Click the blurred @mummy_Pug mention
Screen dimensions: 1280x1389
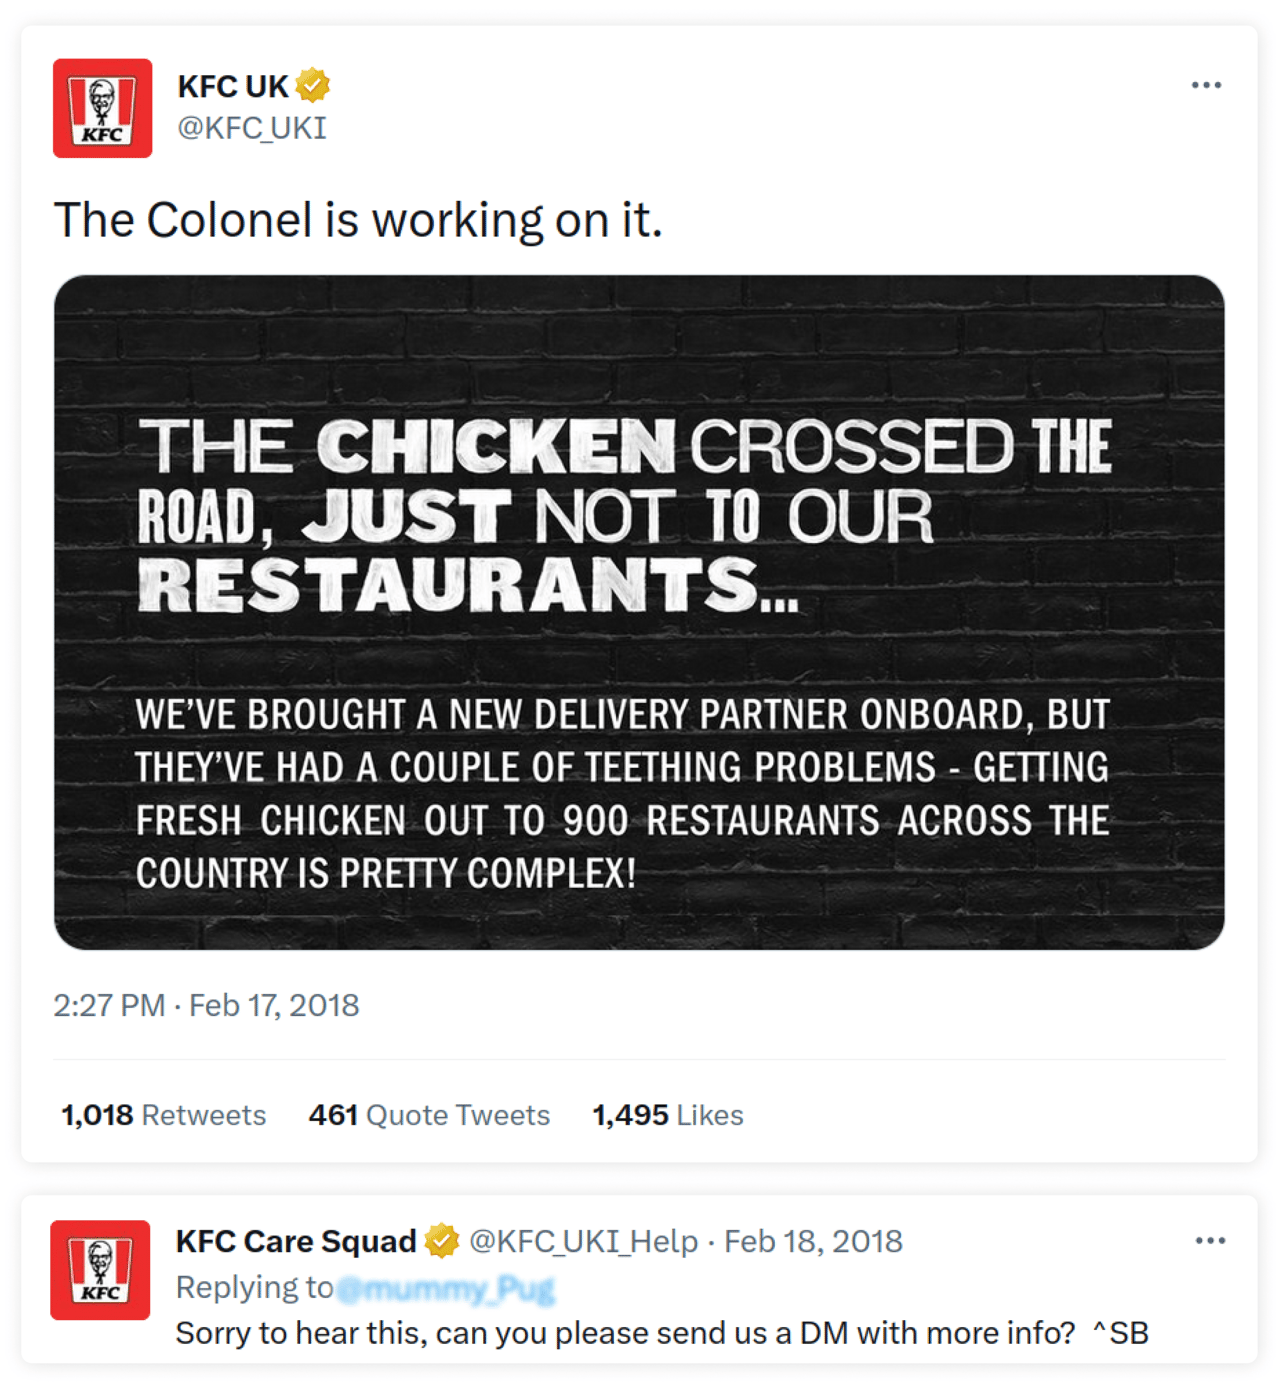click(449, 1288)
